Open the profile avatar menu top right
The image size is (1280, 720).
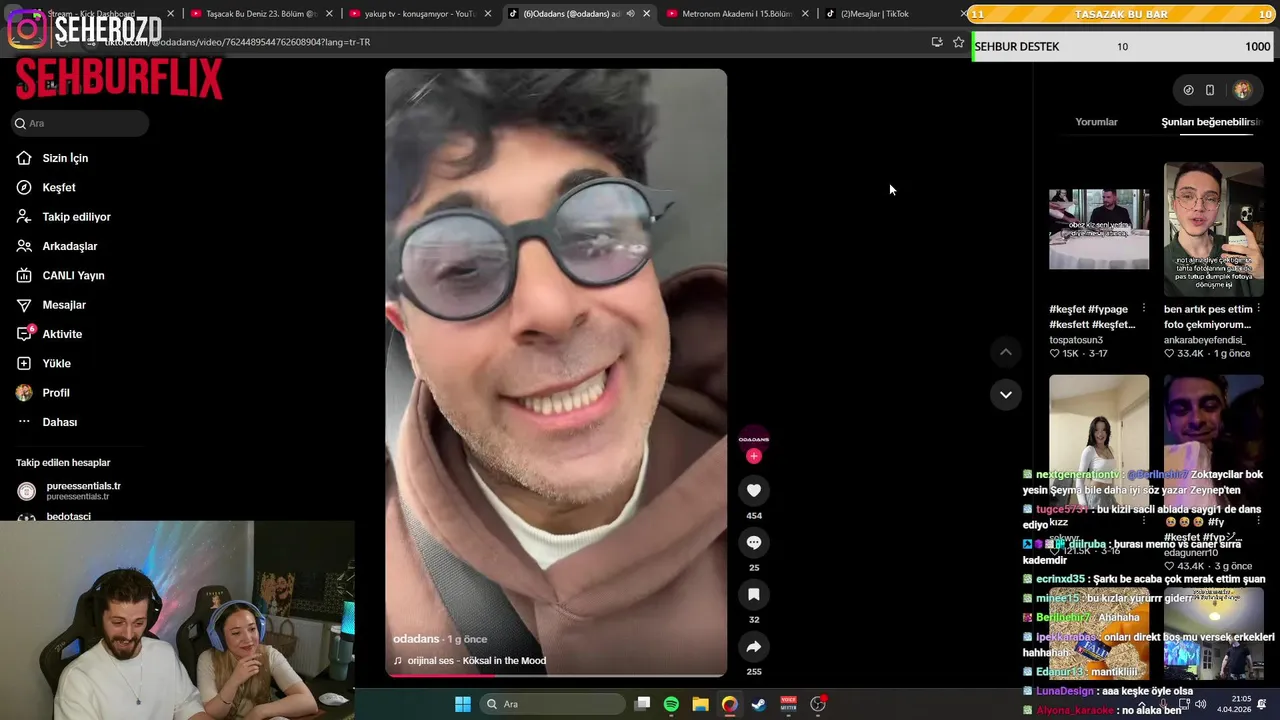[1242, 90]
